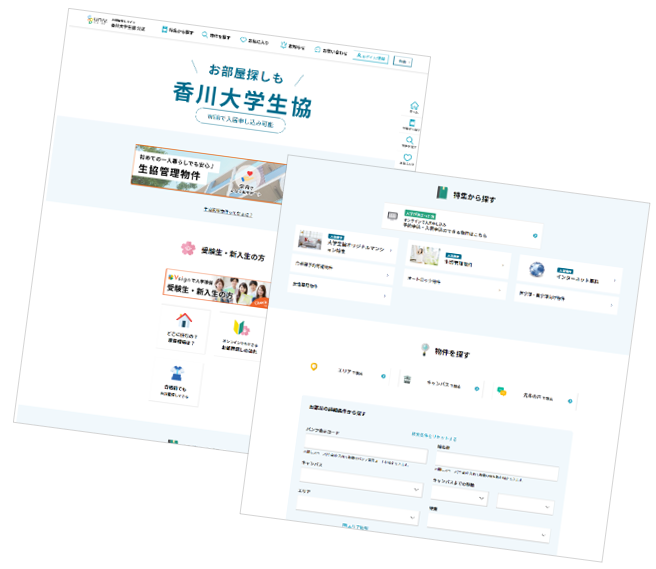Click the heart icon in right side rail
656x569 pixels.
point(407,159)
